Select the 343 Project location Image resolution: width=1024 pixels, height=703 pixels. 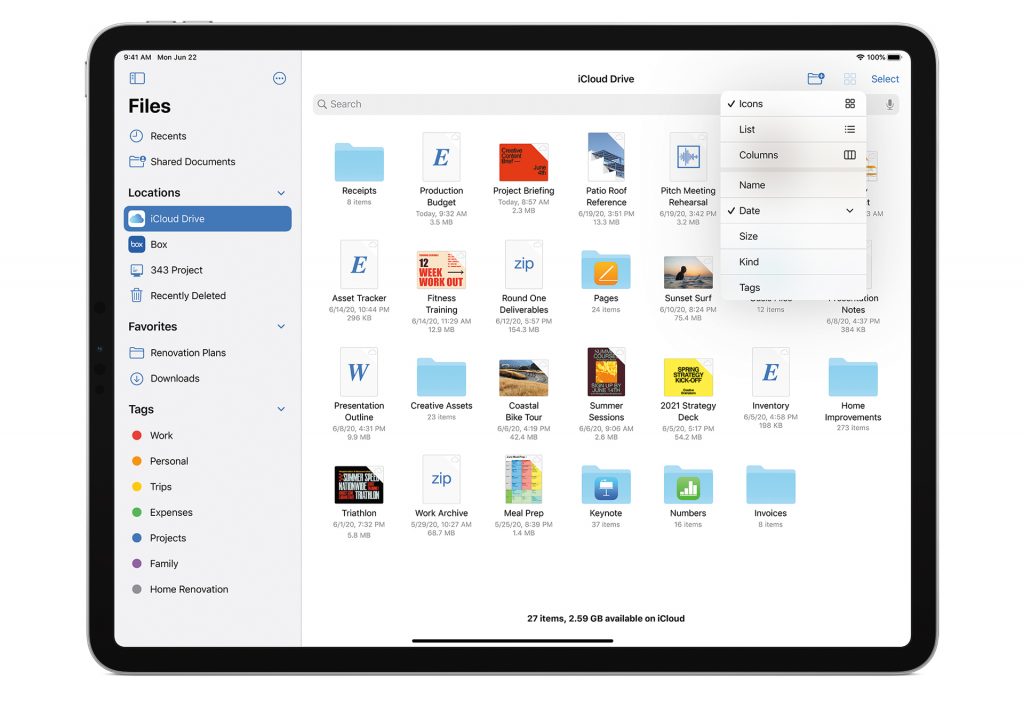pos(208,270)
